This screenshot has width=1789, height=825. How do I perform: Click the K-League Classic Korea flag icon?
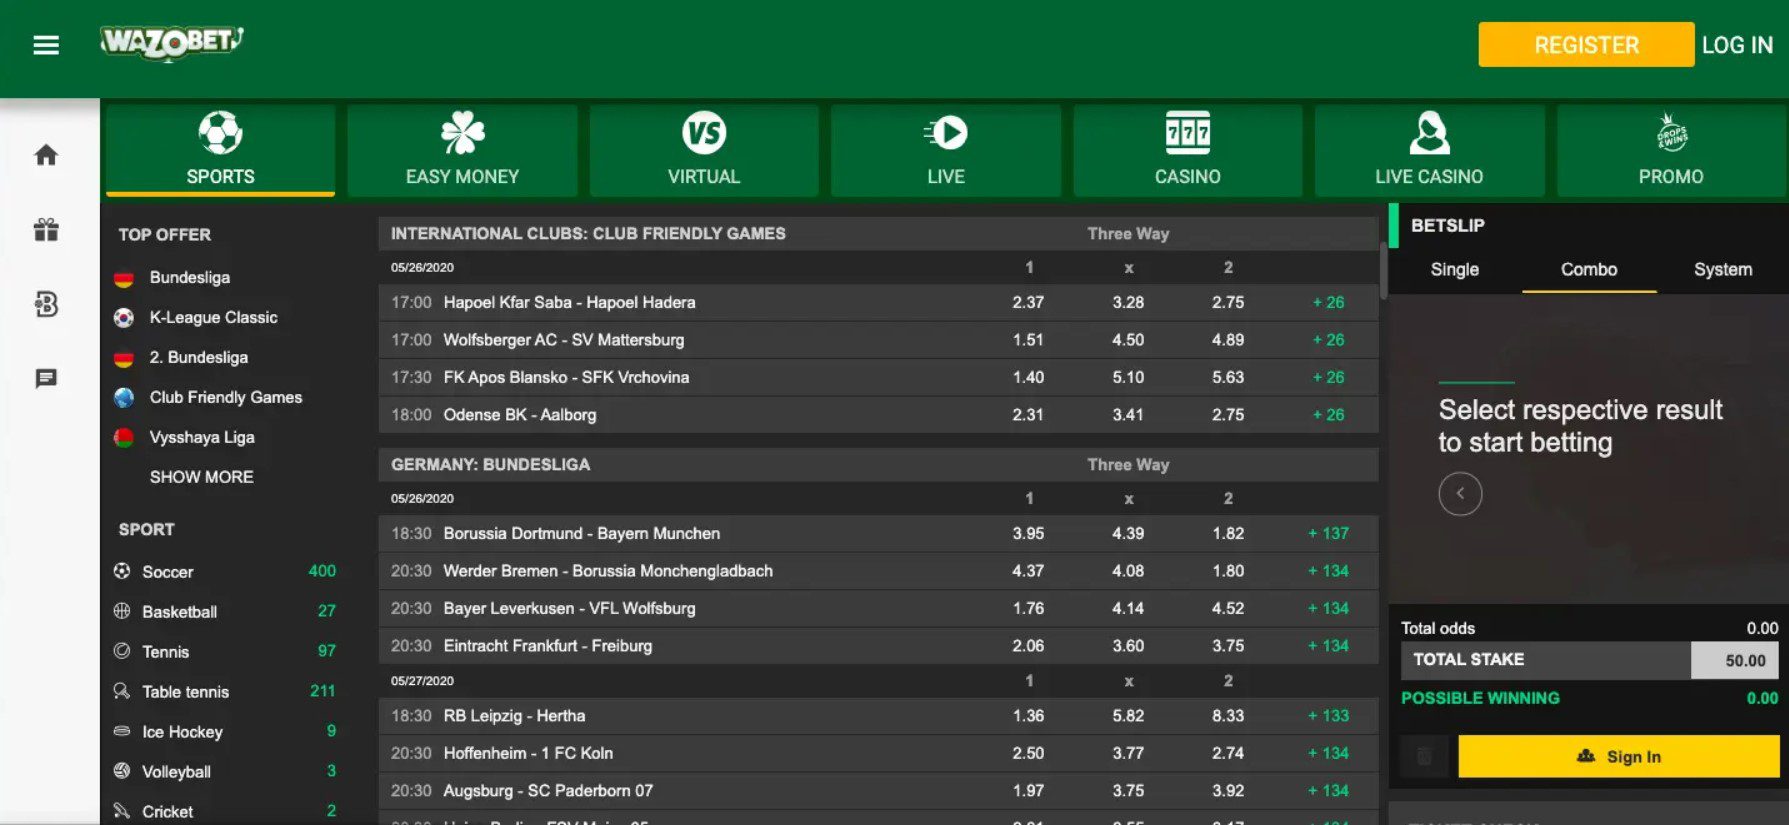point(124,318)
